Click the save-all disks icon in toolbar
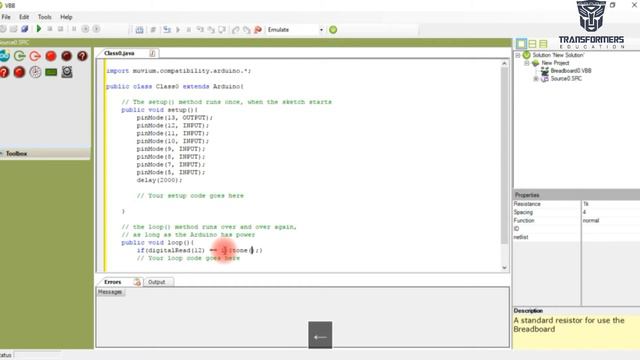640x360 pixels. click(24, 29)
